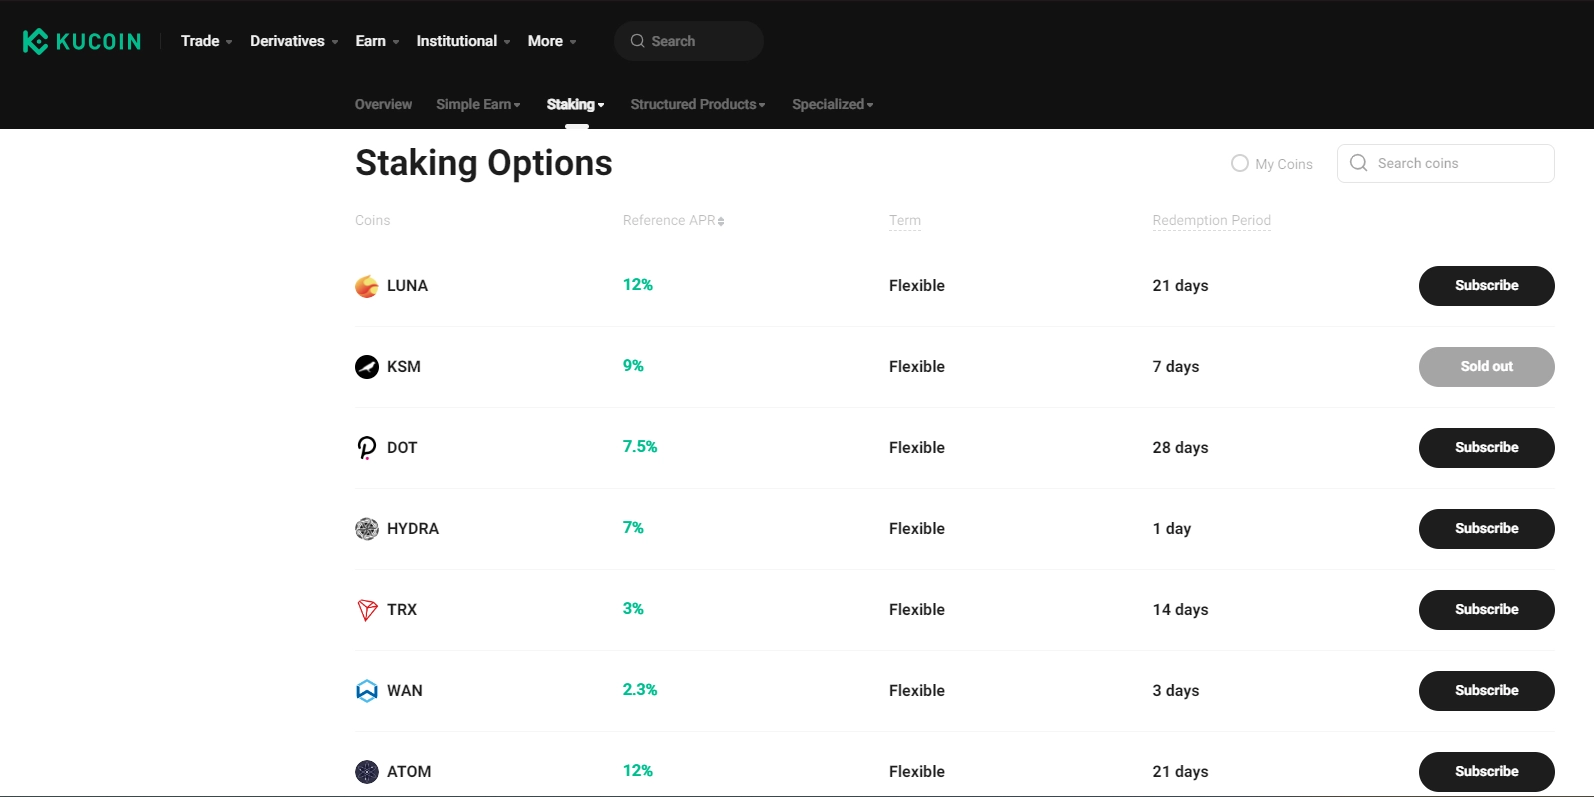The width and height of the screenshot is (1594, 797).
Task: Click the KuCoin logo
Action: tap(82, 41)
